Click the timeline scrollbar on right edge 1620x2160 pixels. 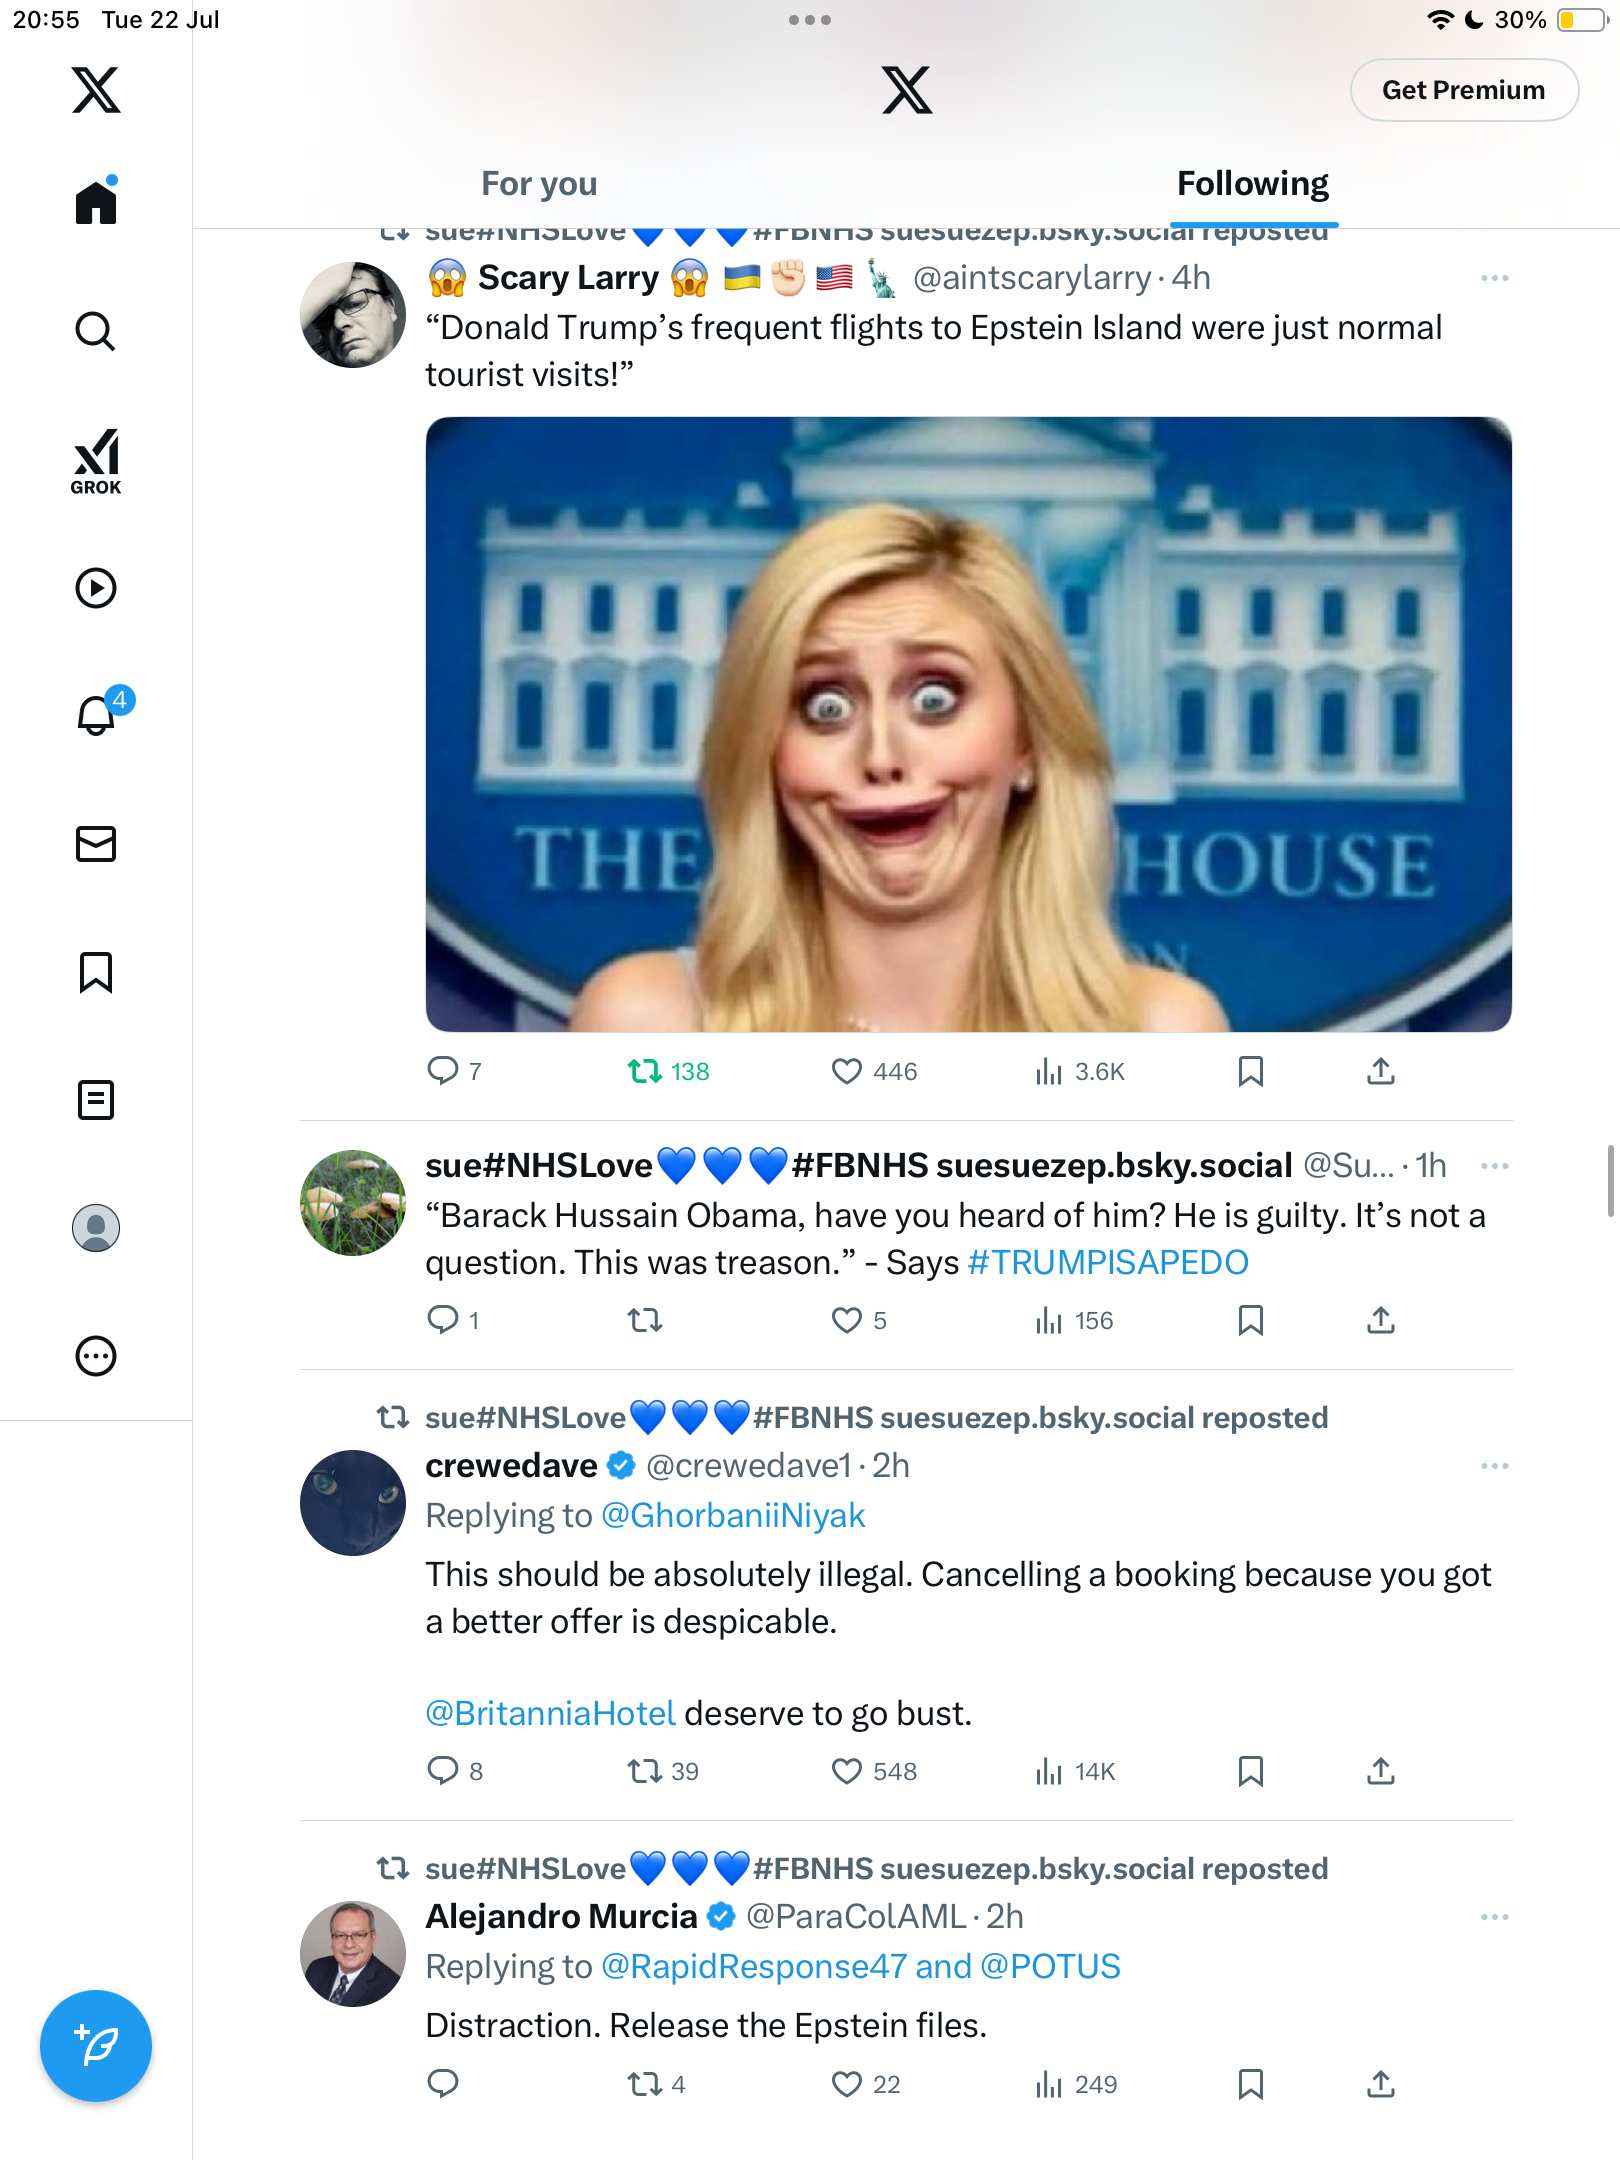tap(1610, 1180)
